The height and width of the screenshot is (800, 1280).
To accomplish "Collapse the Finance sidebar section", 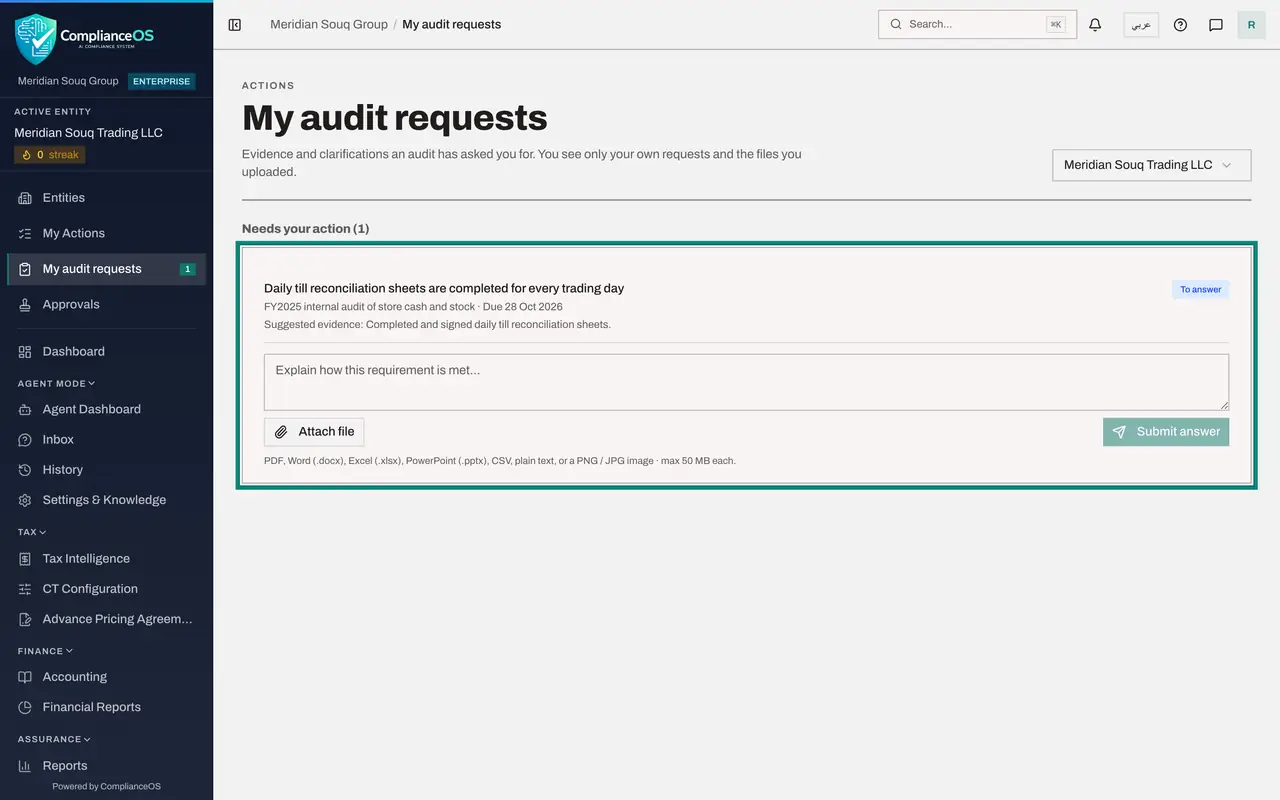I will click(x=45, y=651).
